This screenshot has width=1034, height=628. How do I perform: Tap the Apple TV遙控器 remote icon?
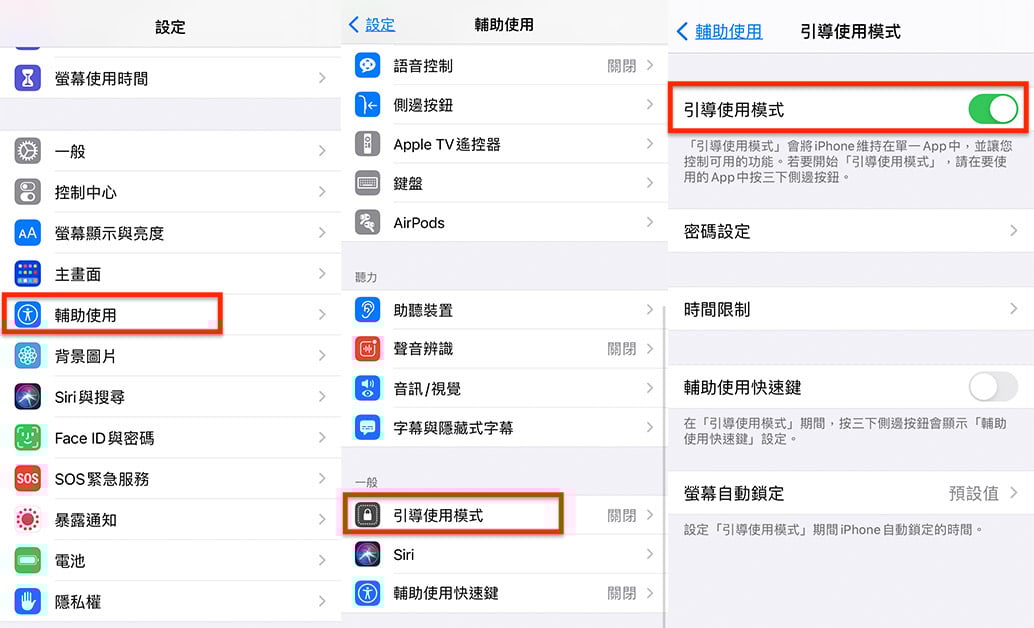[368, 144]
